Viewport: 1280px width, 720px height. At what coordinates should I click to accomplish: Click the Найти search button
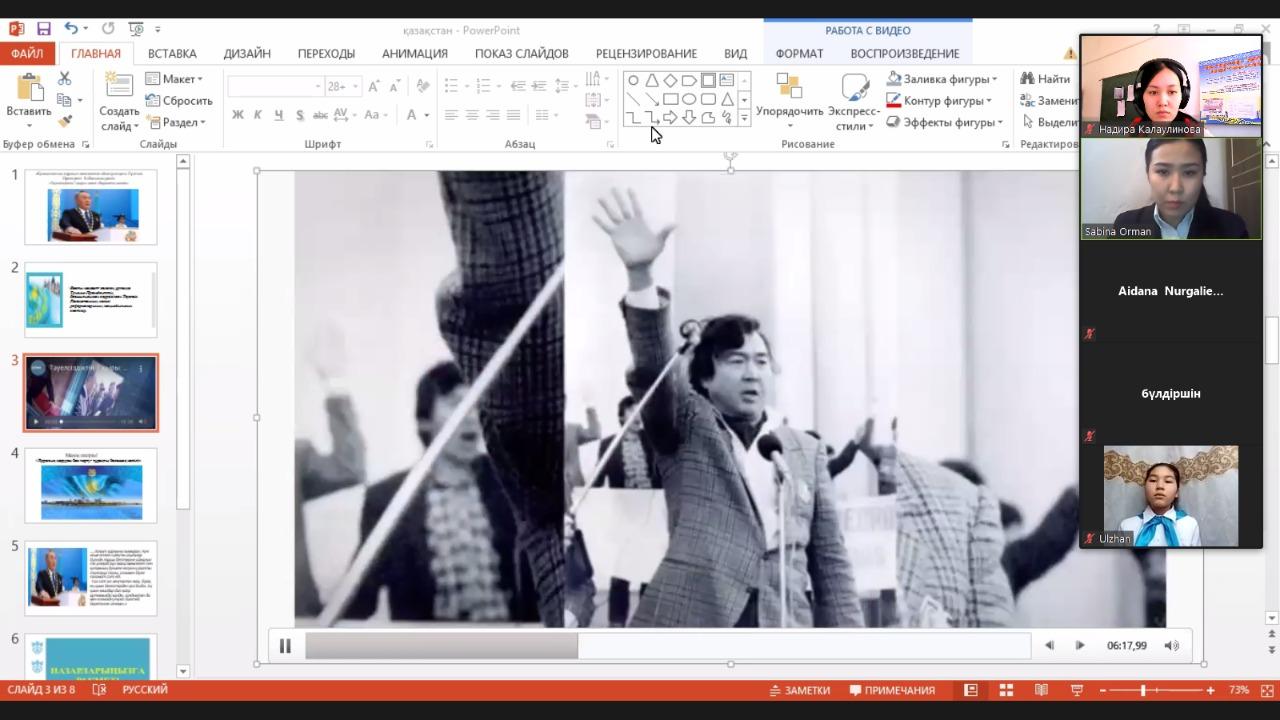(1045, 78)
